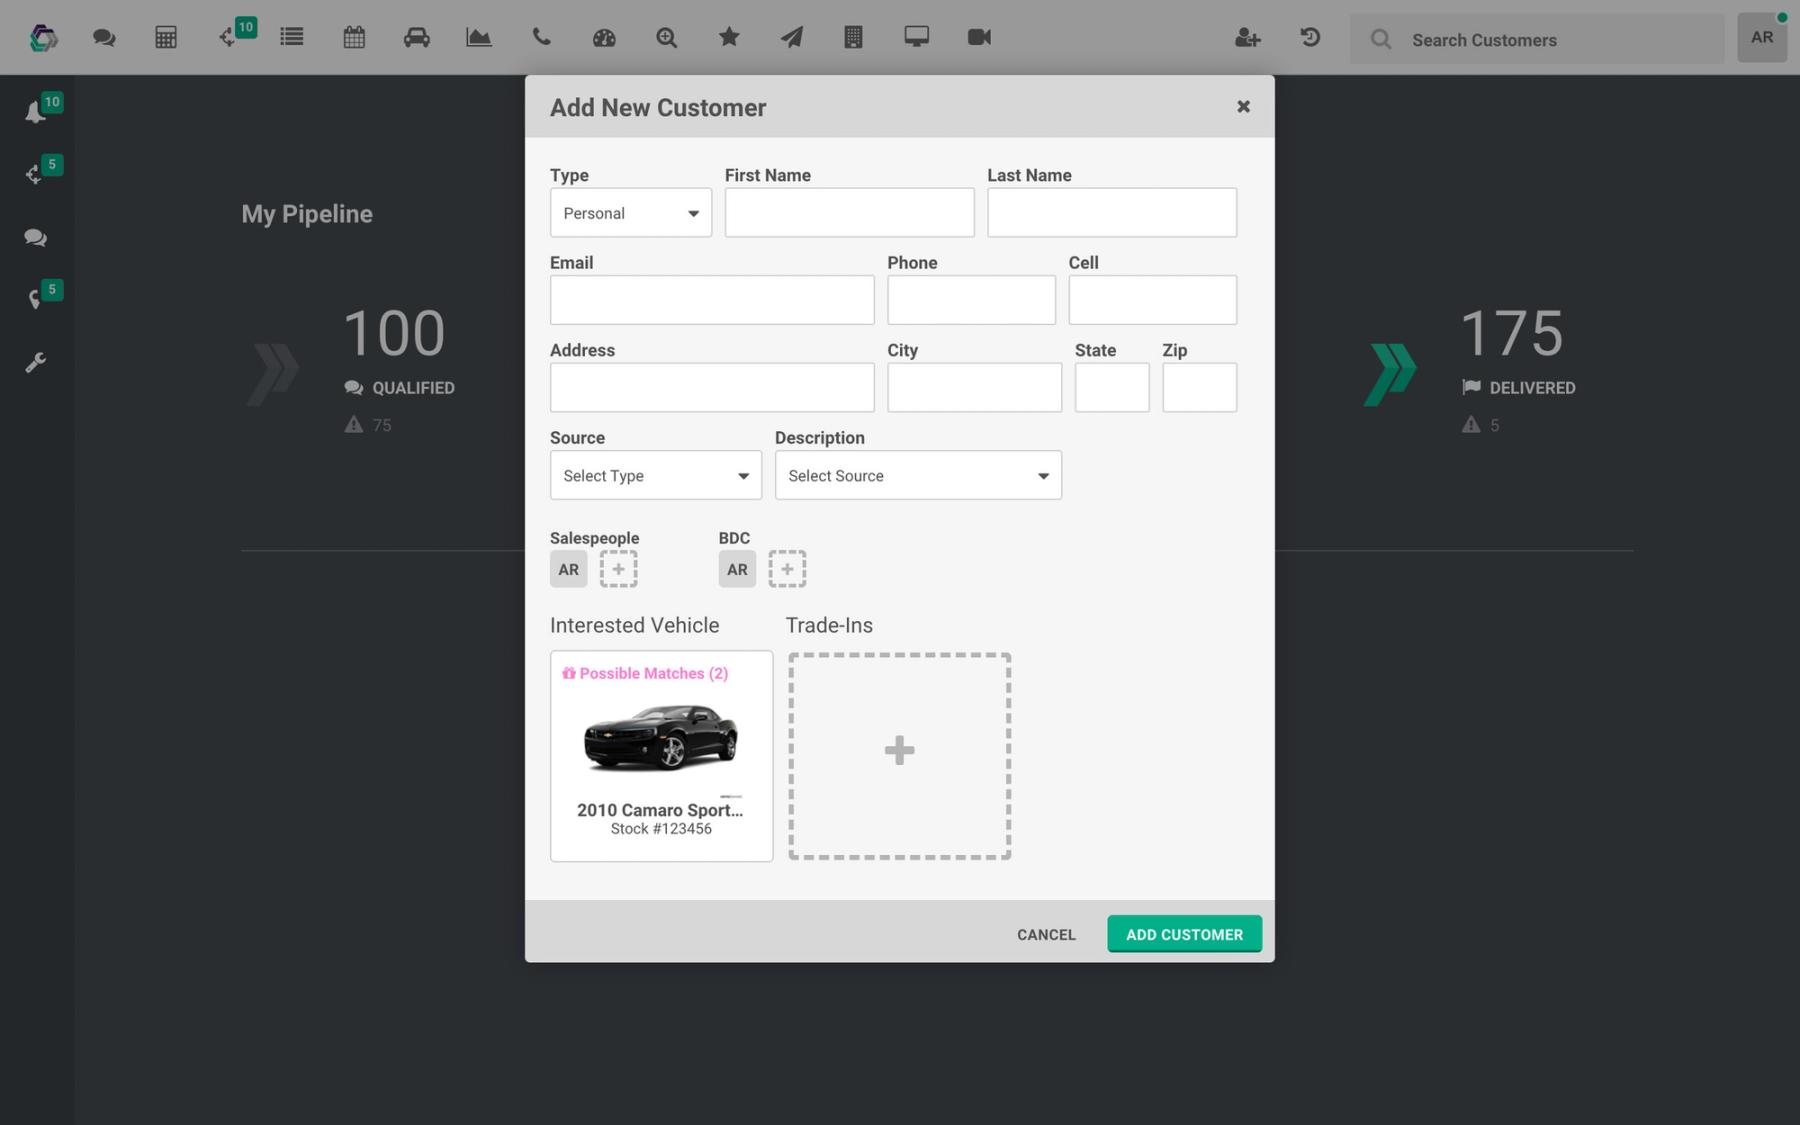Open the calendar icon in top toolbar
Viewport: 1800px width, 1125px height.
[x=354, y=38]
